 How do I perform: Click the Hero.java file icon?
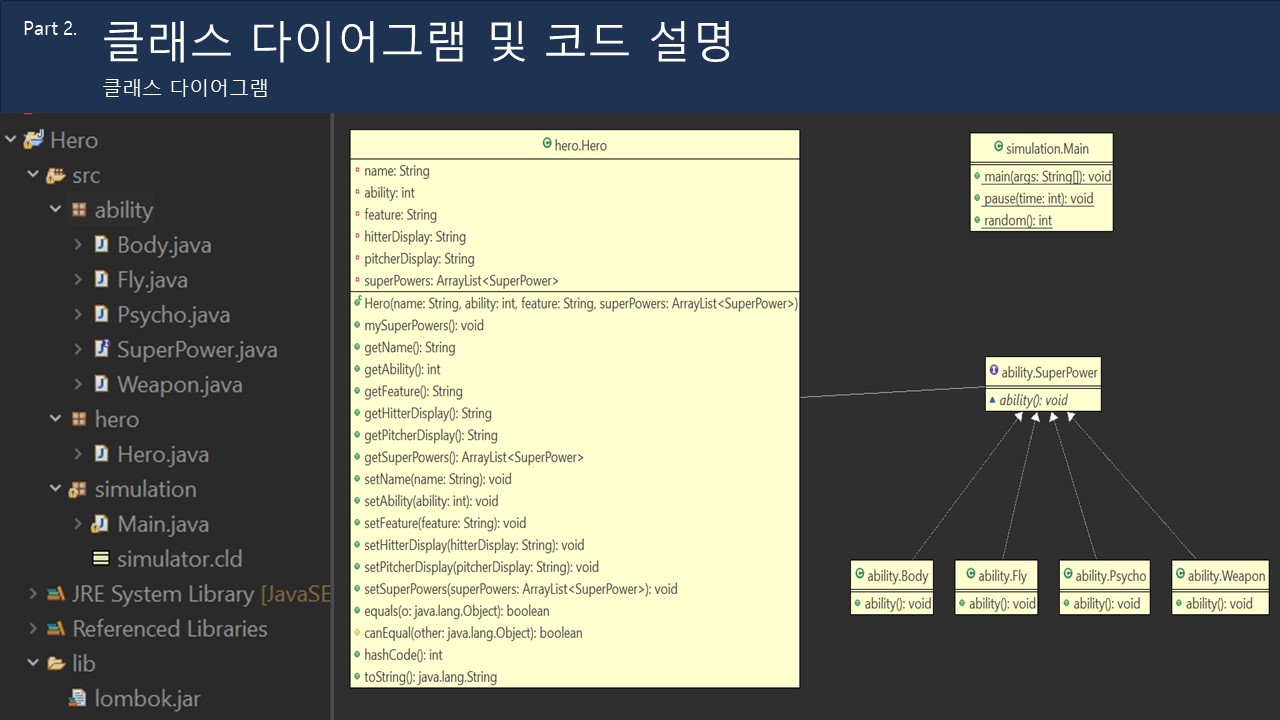coord(101,454)
